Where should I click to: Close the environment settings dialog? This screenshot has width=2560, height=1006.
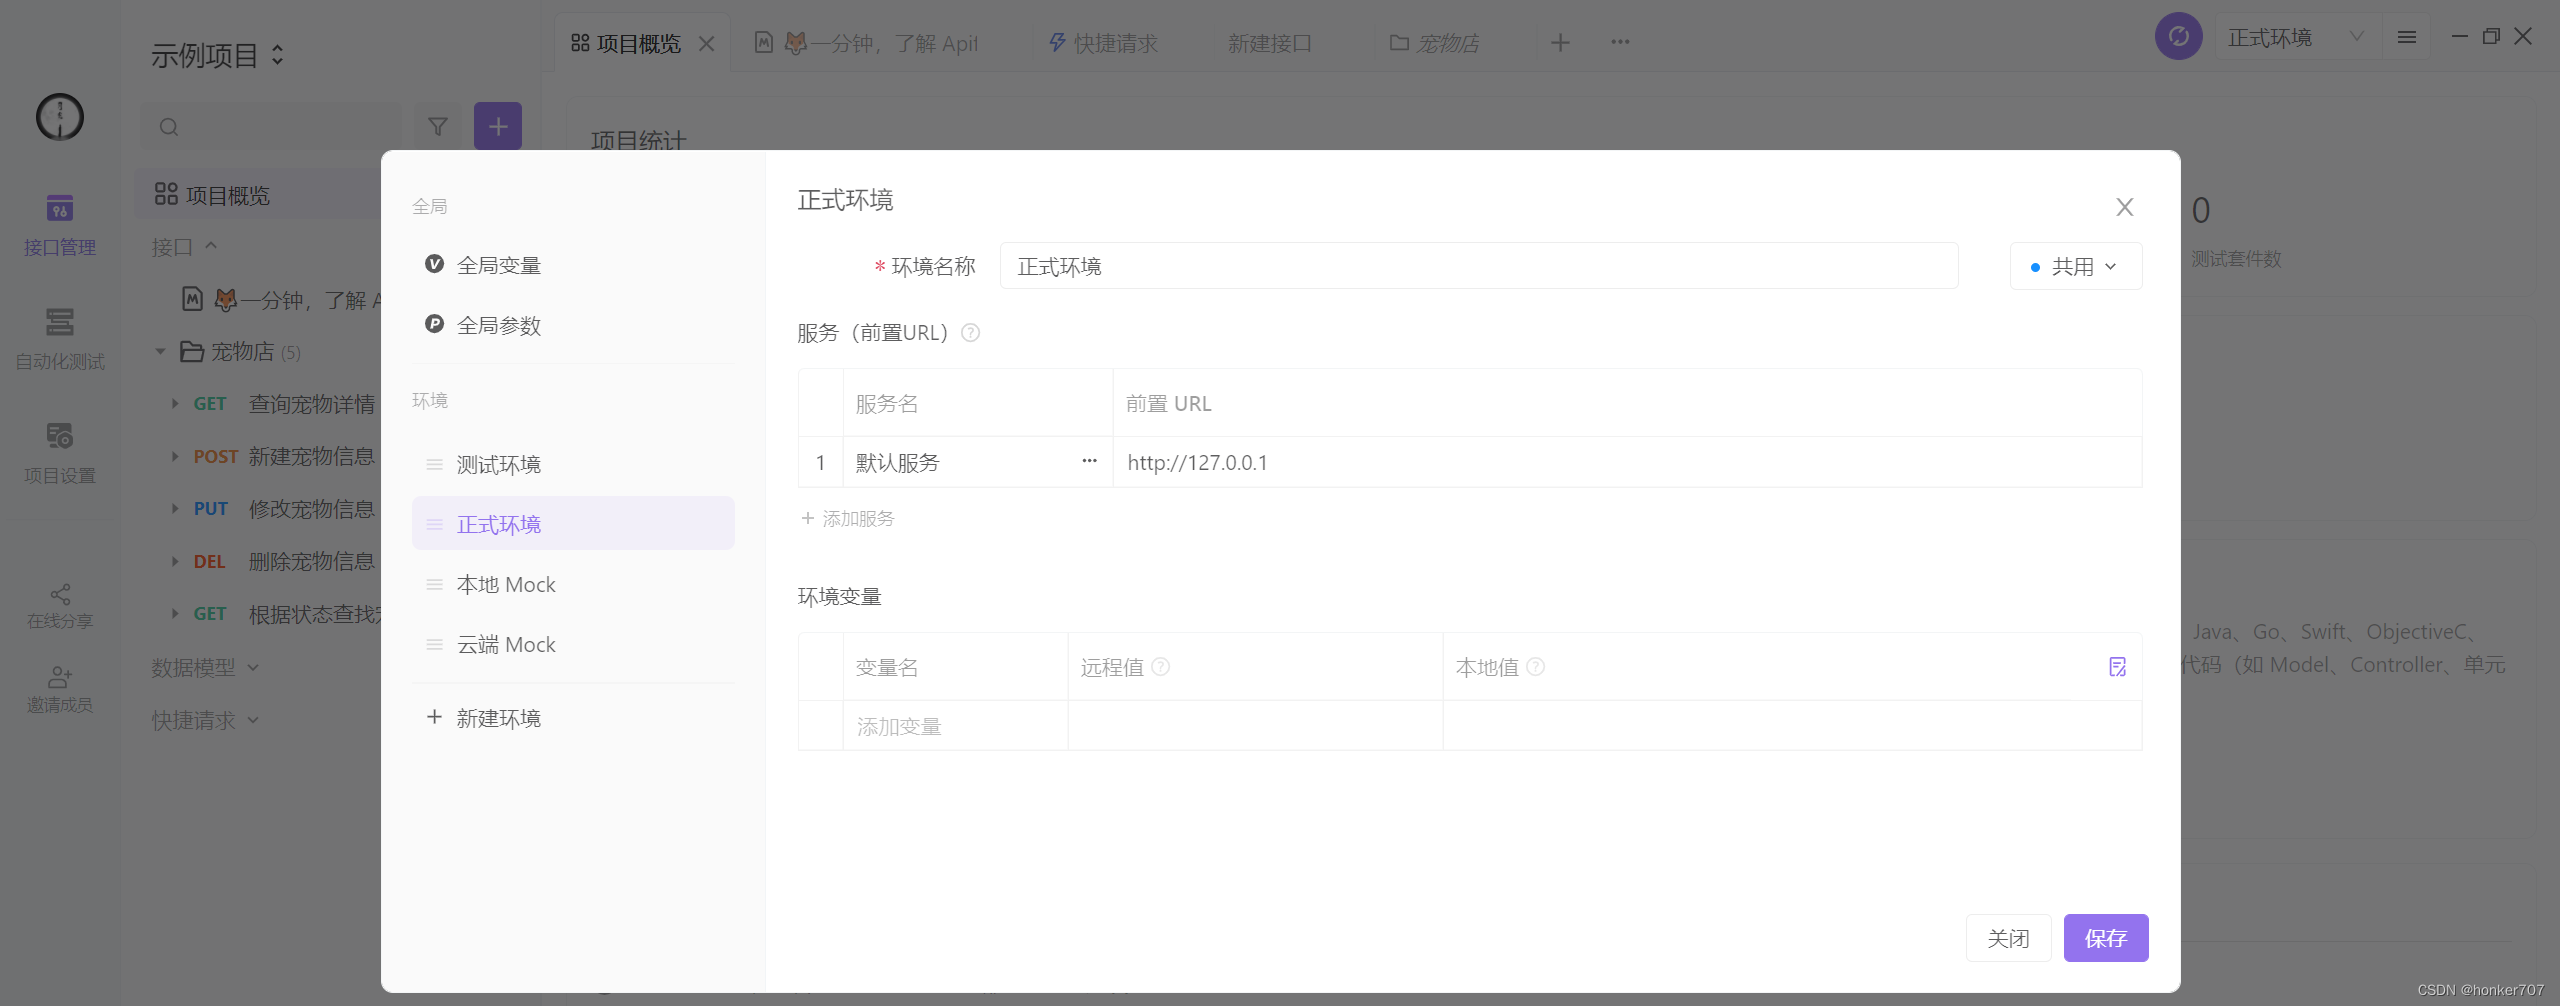[2125, 207]
